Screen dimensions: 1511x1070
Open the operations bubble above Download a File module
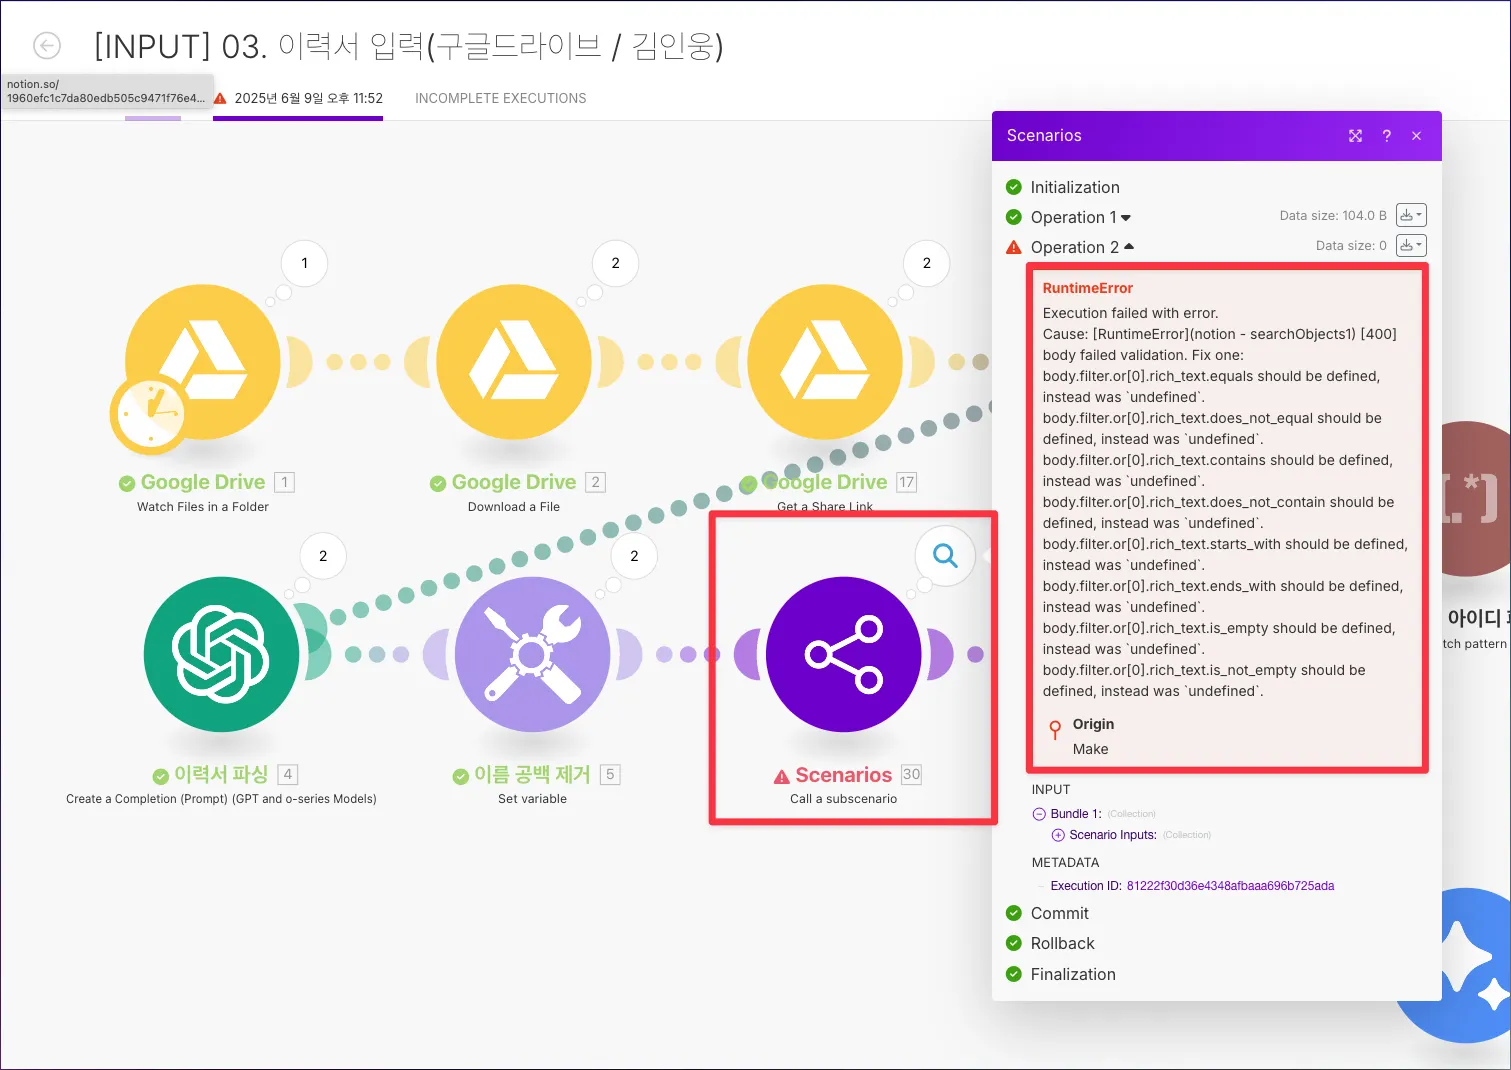pos(615,263)
